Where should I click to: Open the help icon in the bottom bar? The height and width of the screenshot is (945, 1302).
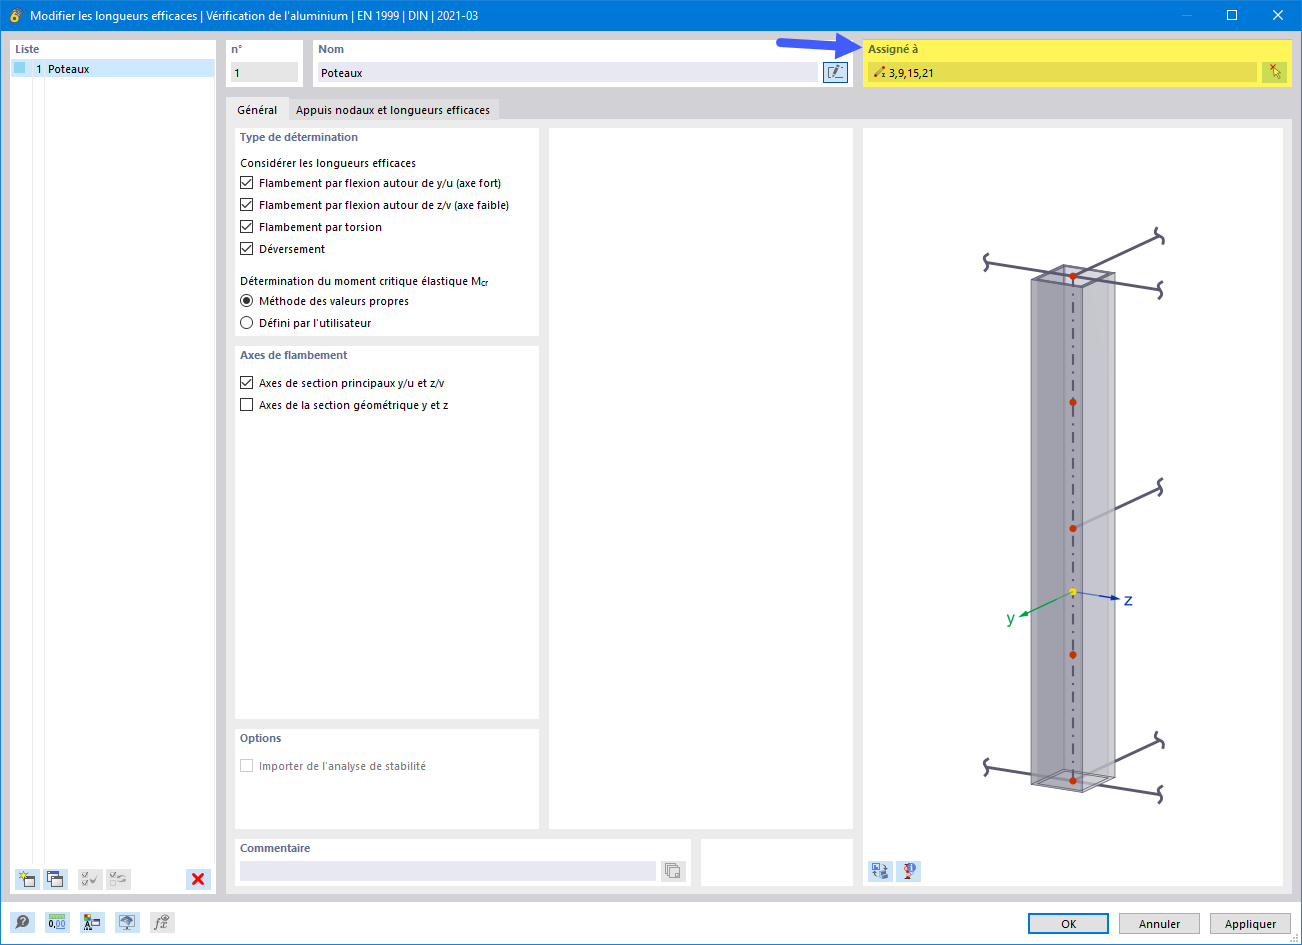[x=22, y=922]
